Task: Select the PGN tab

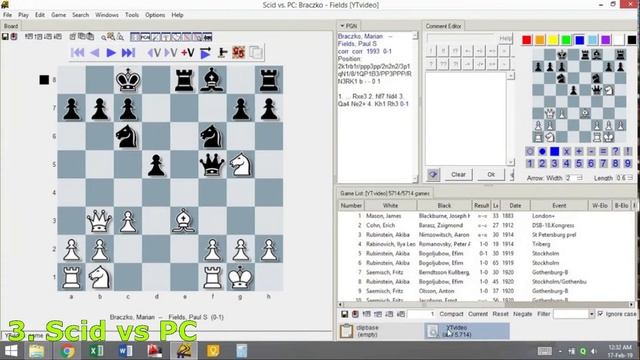Action: coord(348,26)
